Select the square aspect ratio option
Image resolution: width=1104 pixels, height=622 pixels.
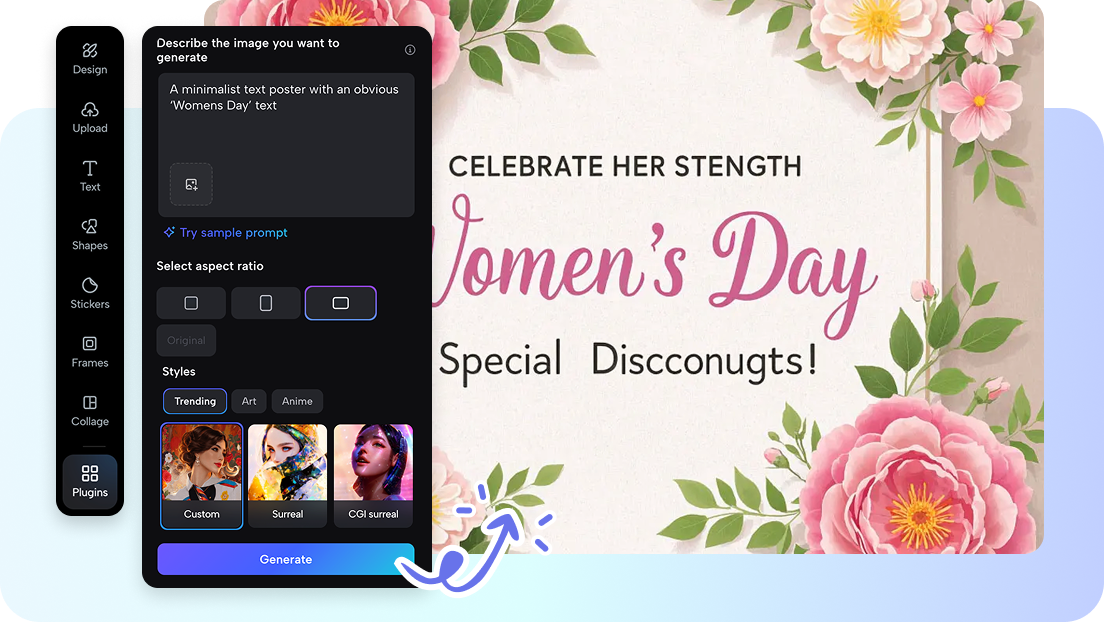(x=191, y=303)
